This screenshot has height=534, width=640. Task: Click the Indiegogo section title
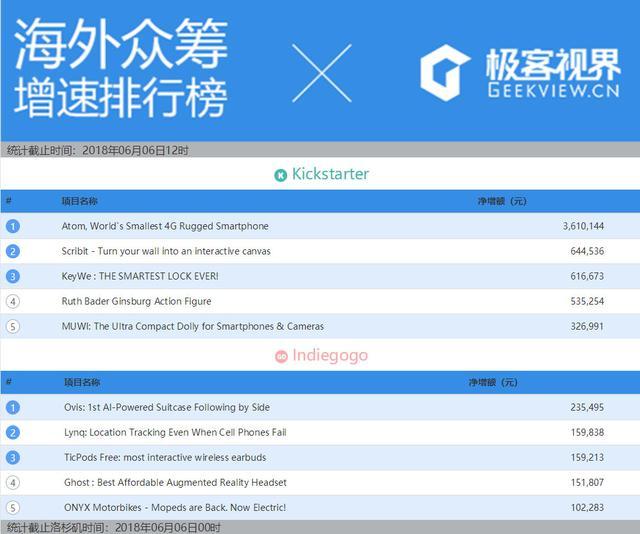(330, 355)
